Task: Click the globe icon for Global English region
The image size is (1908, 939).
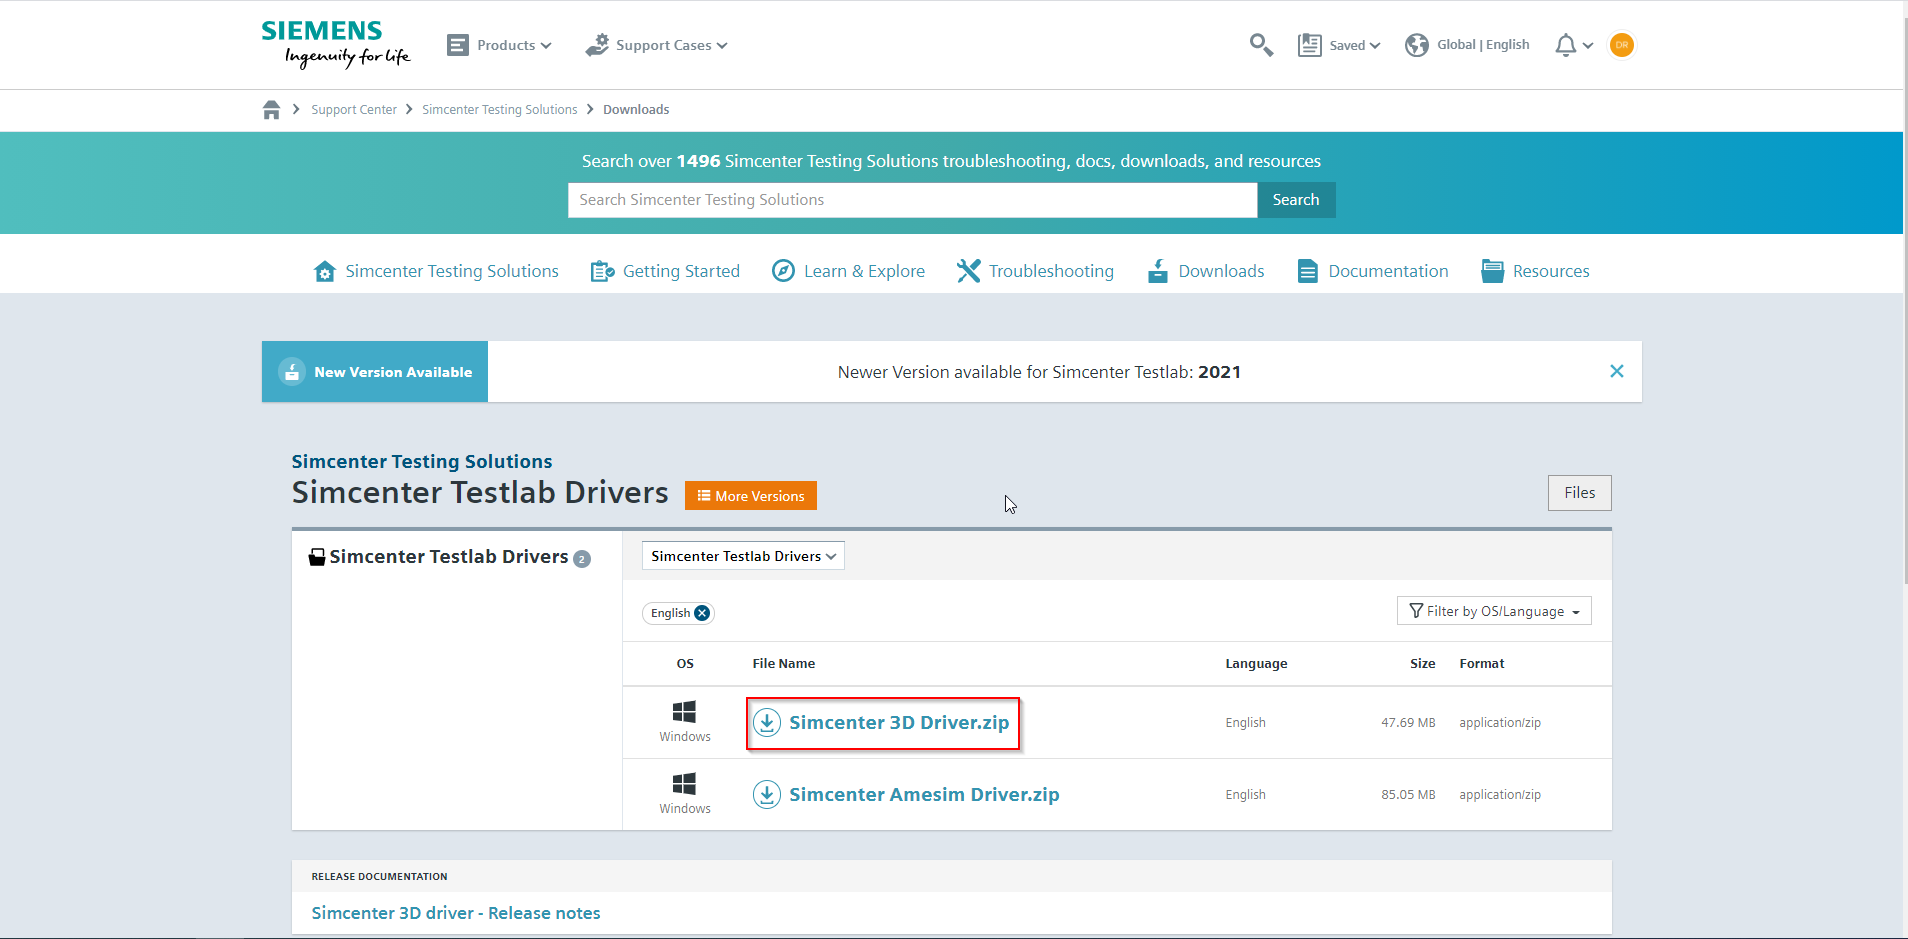Action: click(x=1415, y=44)
